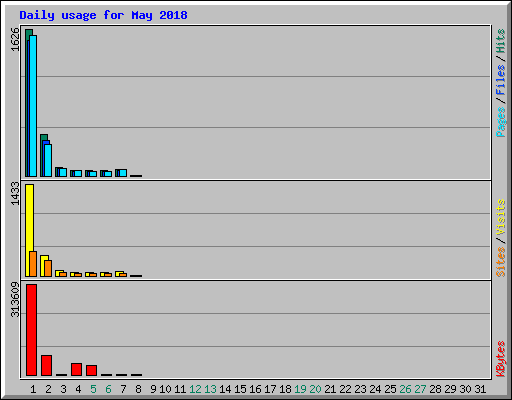The width and height of the screenshot is (512, 400).
Task: Click the day 3 pages bar in cyan
Action: 63,172
